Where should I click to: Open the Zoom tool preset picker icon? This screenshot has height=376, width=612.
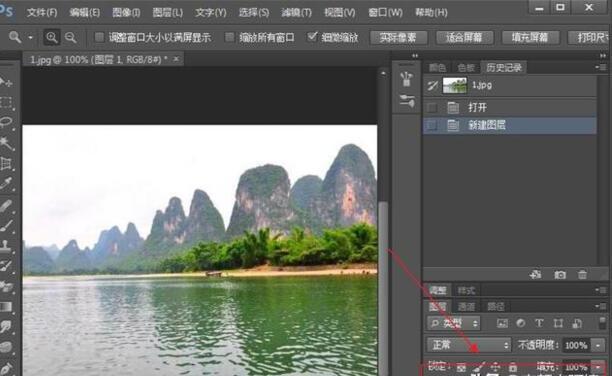point(15,37)
